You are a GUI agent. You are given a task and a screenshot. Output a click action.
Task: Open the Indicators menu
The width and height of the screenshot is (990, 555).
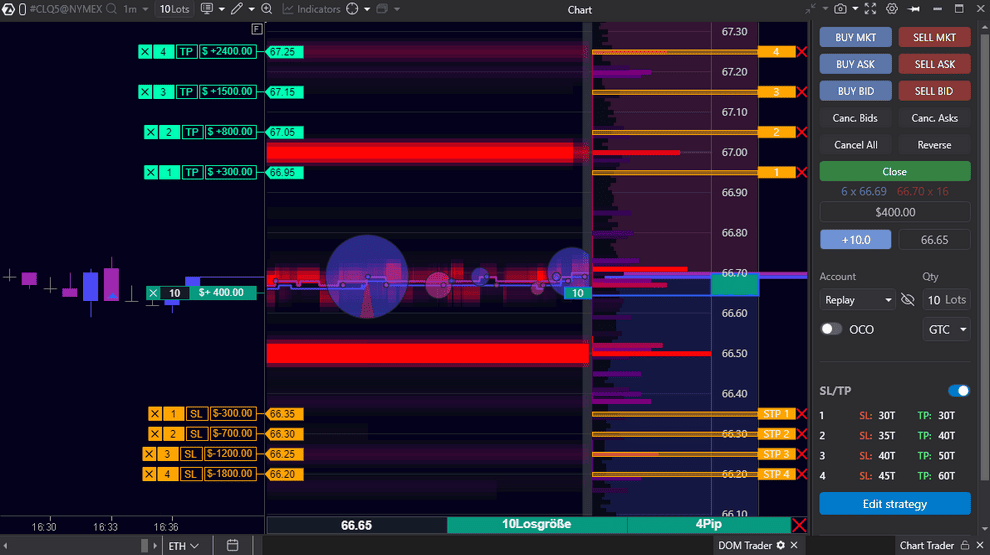[x=311, y=9]
